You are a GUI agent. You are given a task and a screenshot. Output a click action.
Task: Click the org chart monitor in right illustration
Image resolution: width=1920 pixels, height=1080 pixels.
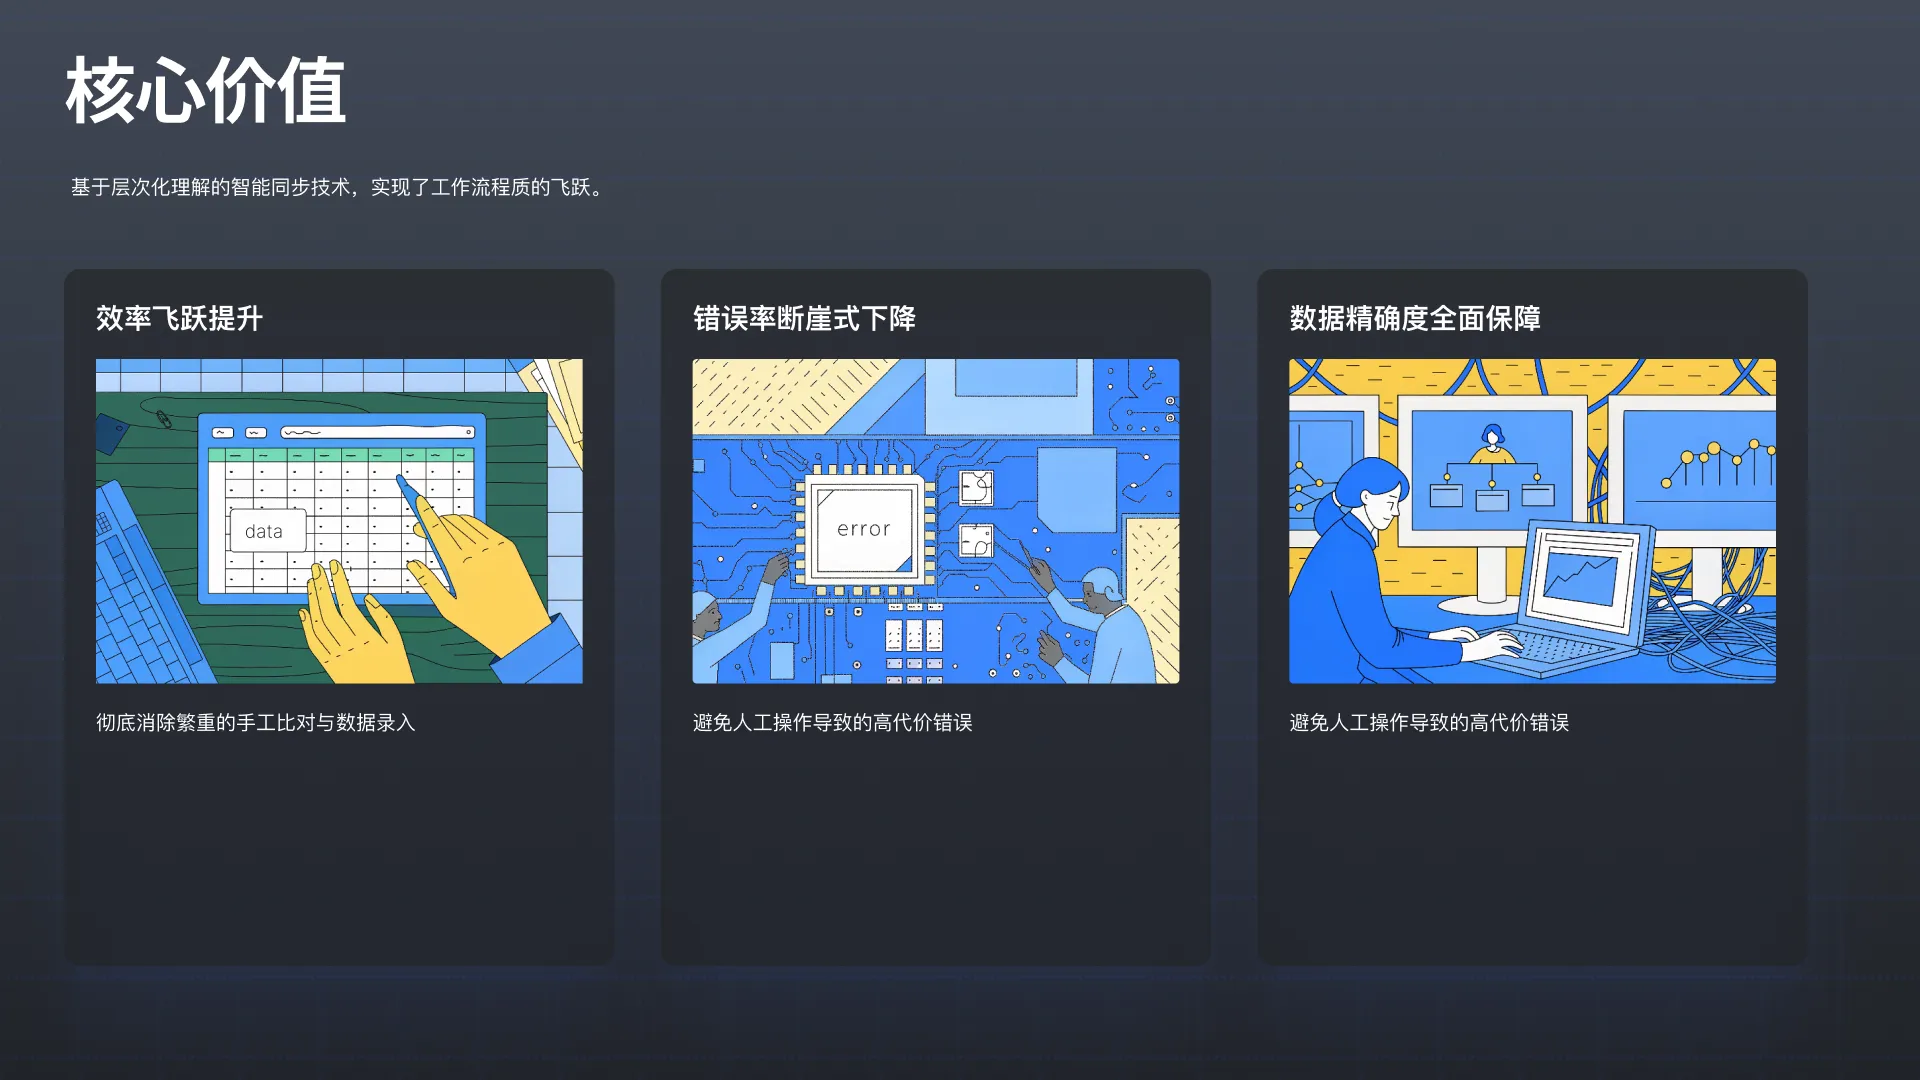[x=1491, y=470]
